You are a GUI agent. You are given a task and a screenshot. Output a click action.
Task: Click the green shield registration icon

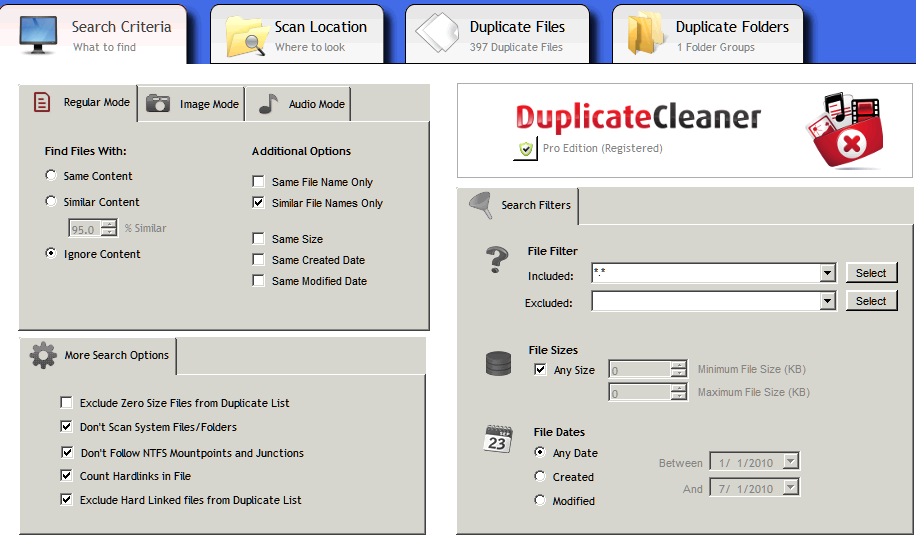pos(525,149)
